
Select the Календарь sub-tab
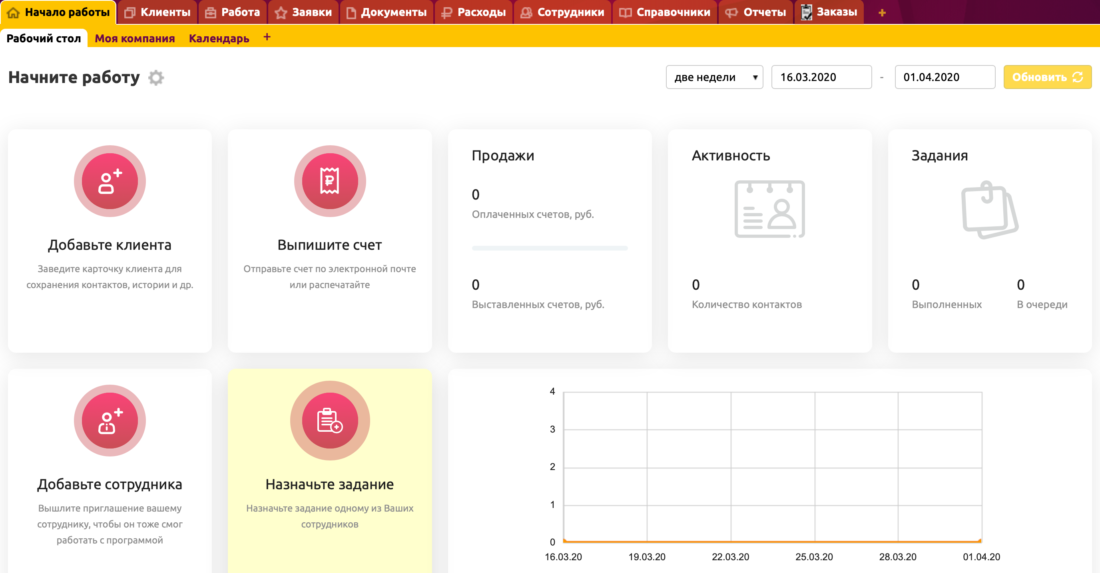point(219,38)
